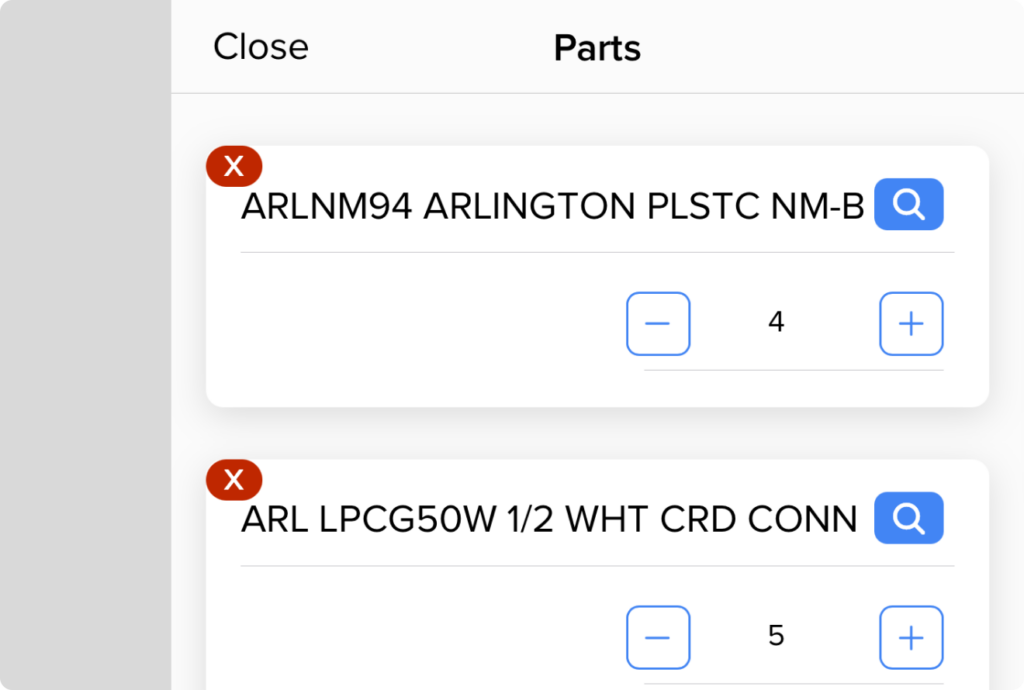Select the quantity value 4
The image size is (1024, 690).
pos(776,323)
